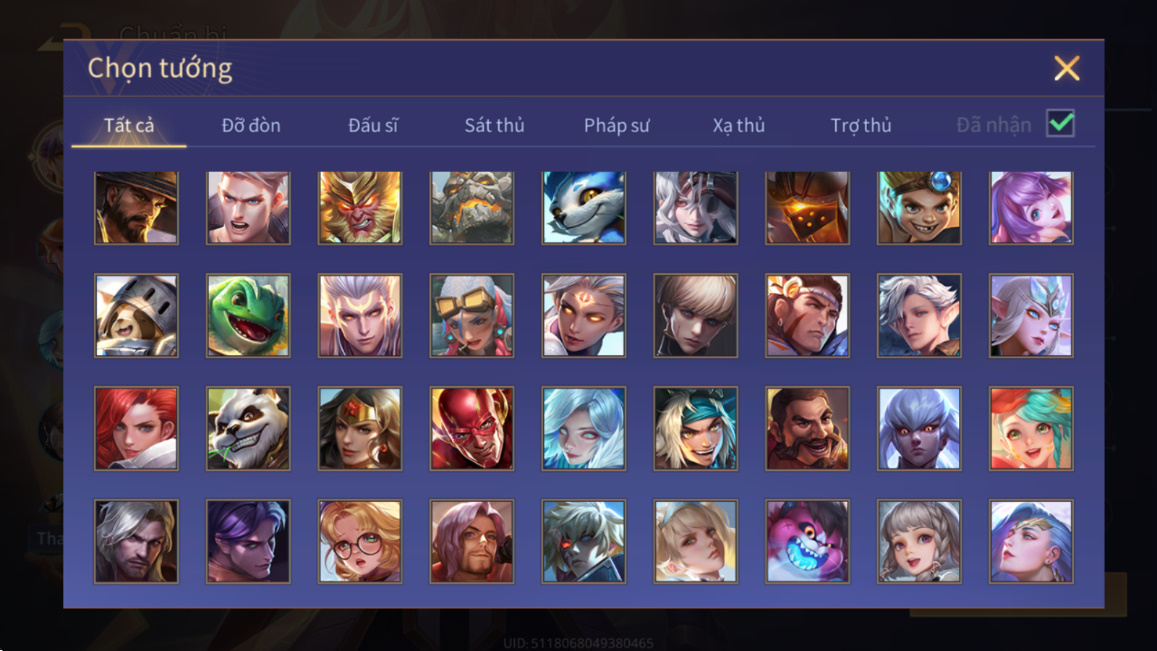Choose the green chameleon hero portrait
The height and width of the screenshot is (651, 1157).
(248, 316)
